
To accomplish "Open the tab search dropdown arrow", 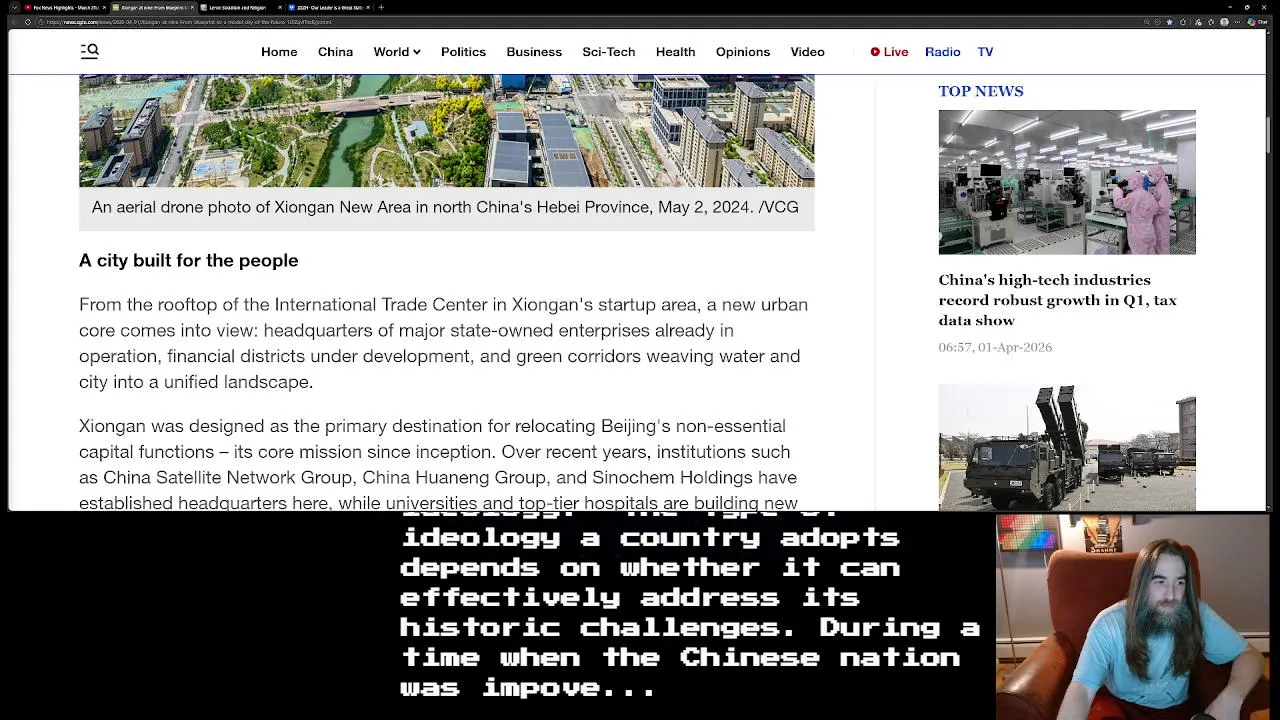I will [x=14, y=7].
